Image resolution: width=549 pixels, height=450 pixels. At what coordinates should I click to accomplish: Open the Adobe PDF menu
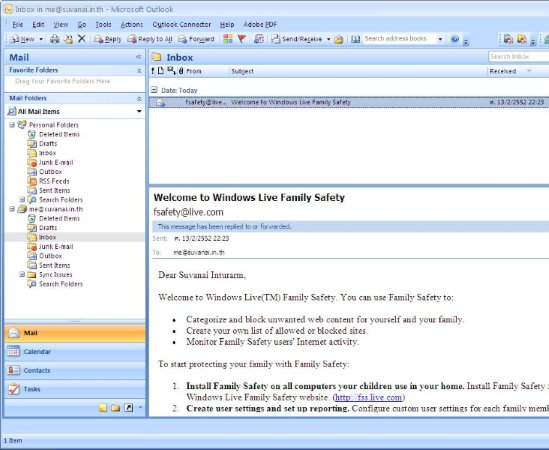[x=260, y=25]
